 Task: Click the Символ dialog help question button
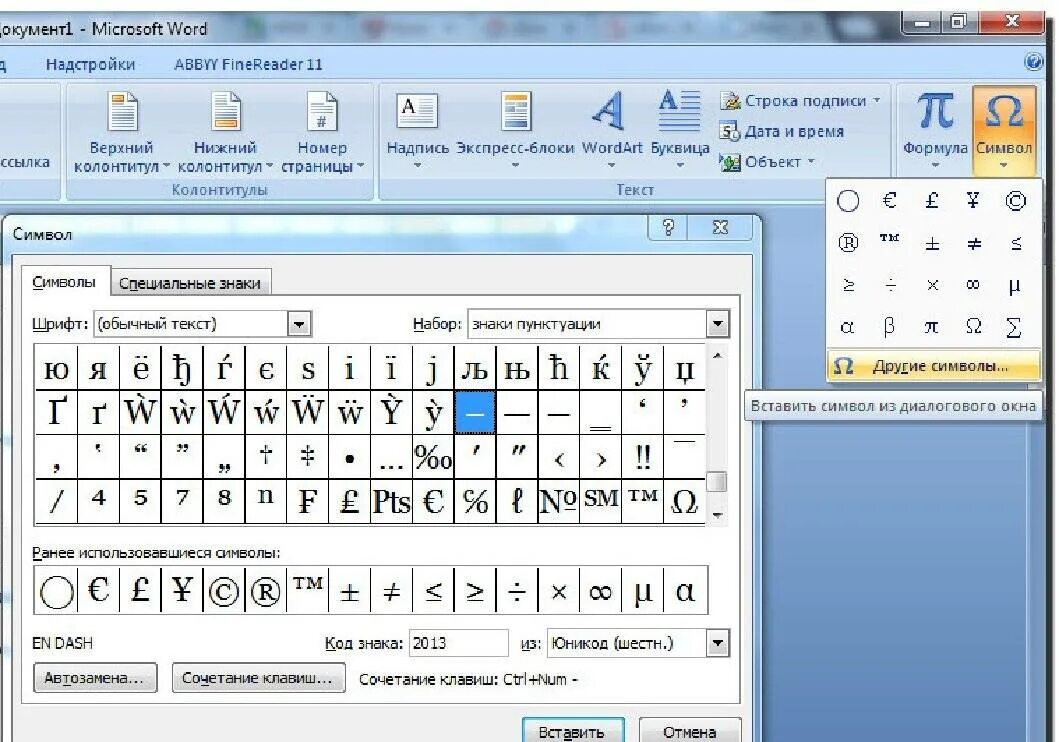pyautogui.click(x=668, y=228)
